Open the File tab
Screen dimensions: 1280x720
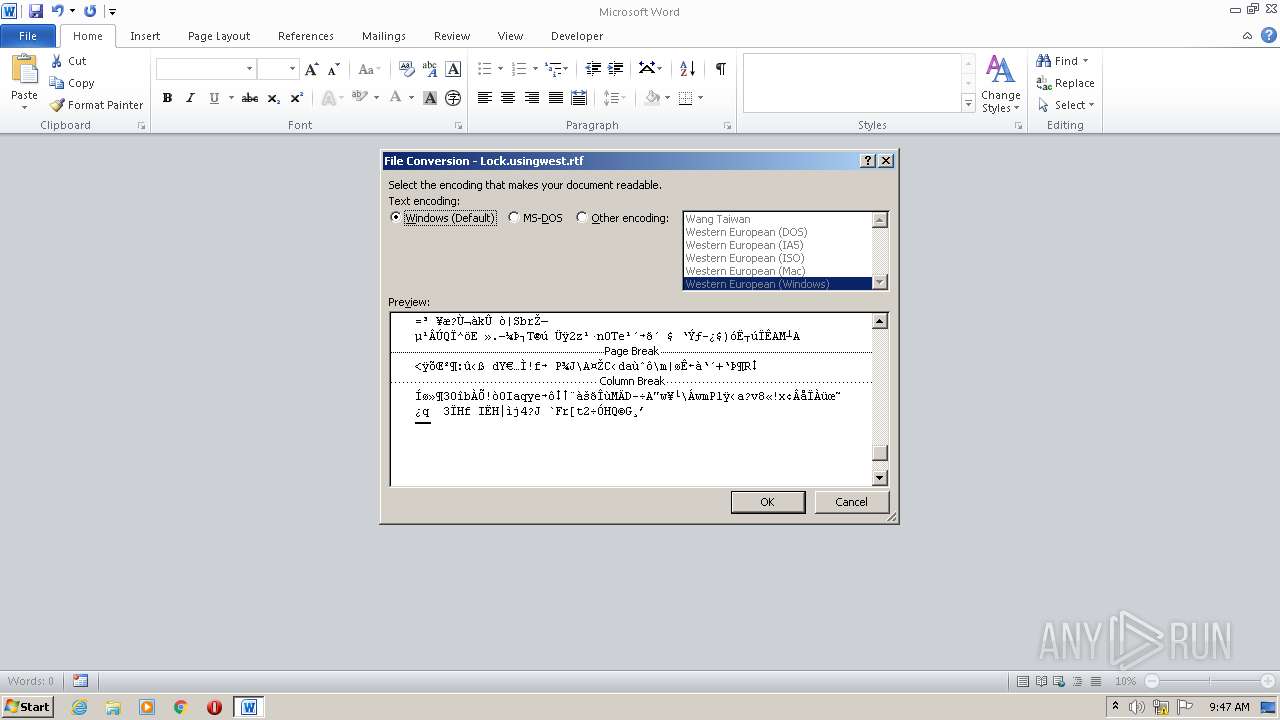coord(28,36)
